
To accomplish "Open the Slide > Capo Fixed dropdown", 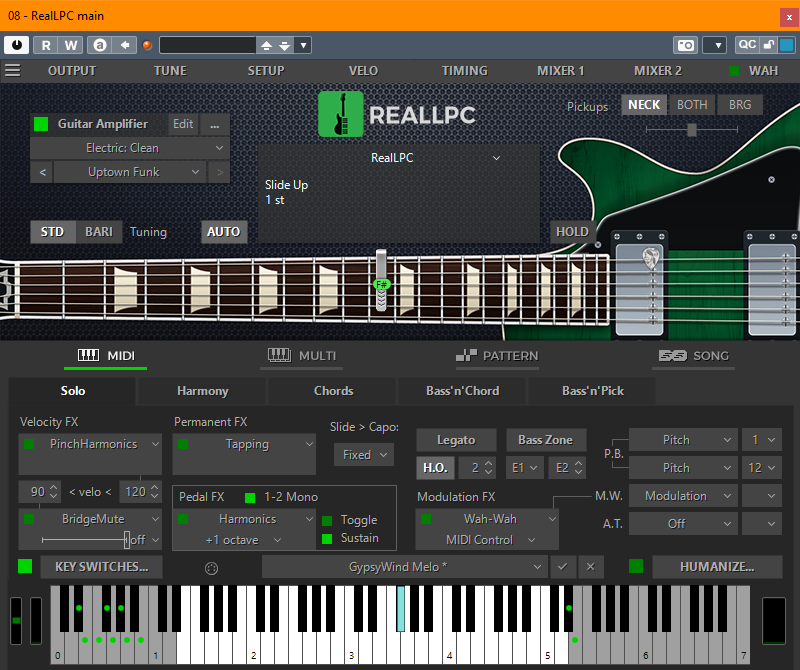I will [364, 455].
